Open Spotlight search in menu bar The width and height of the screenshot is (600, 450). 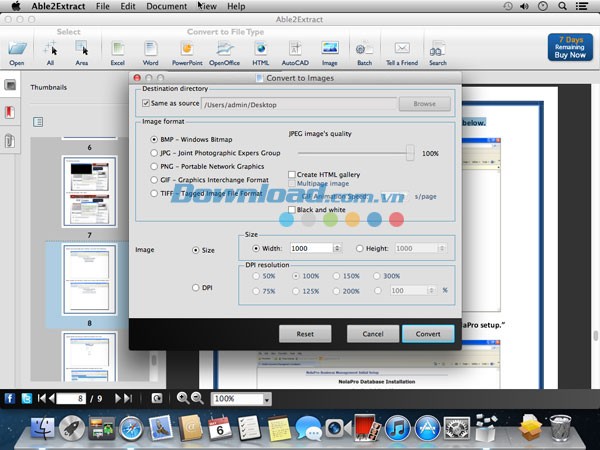point(562,6)
